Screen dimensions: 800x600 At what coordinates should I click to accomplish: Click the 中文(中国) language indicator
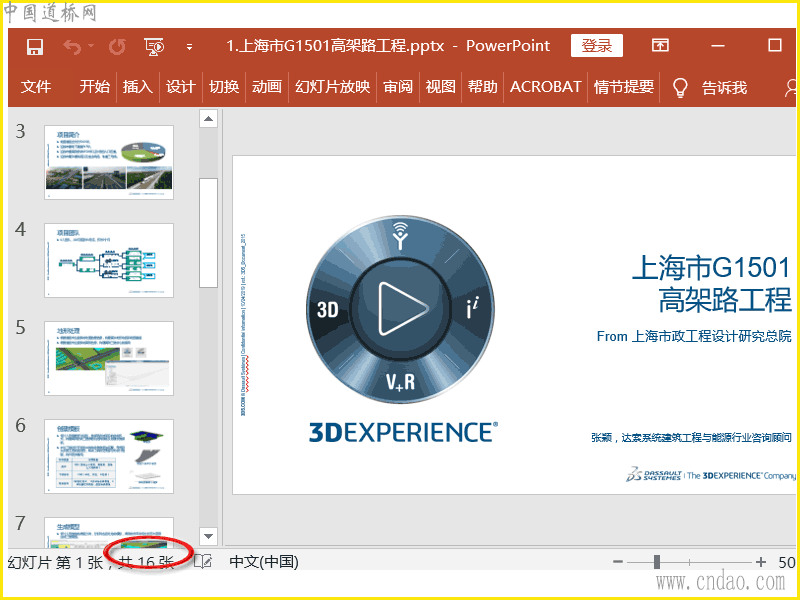click(264, 562)
